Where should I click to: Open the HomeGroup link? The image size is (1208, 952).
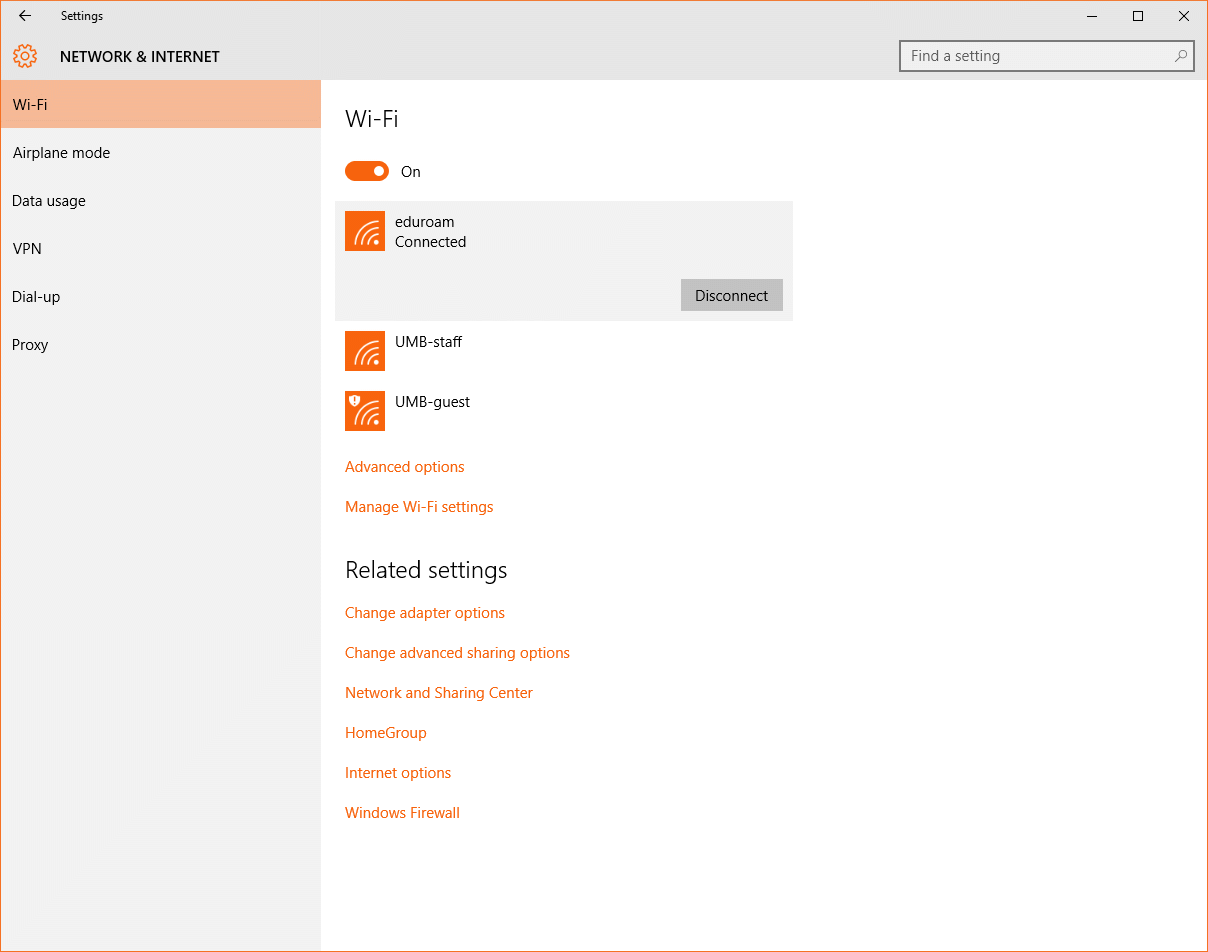click(x=386, y=733)
